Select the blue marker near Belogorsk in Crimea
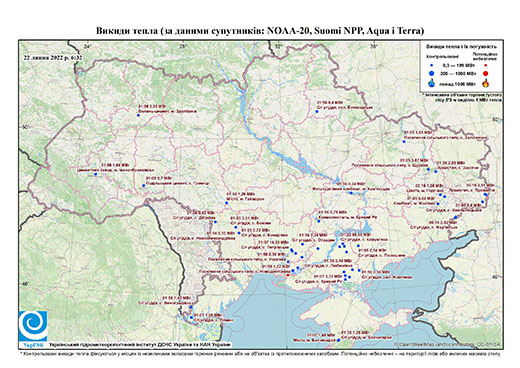This screenshot has height=368, width=520. click(x=338, y=340)
